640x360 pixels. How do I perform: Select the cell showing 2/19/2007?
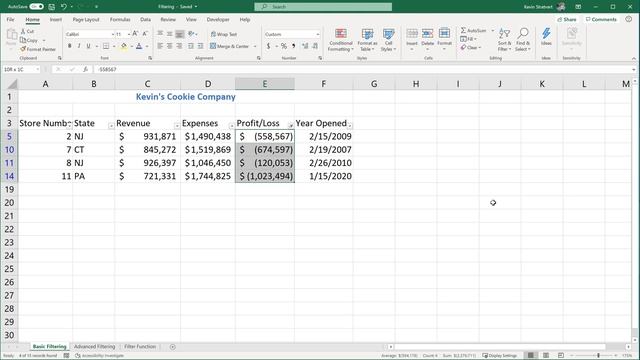pos(324,150)
